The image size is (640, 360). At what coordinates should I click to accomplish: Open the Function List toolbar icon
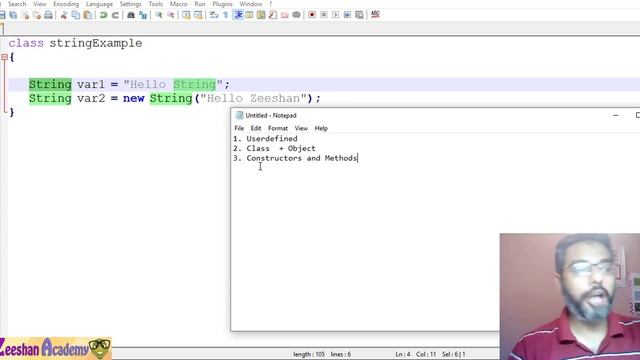(273, 15)
